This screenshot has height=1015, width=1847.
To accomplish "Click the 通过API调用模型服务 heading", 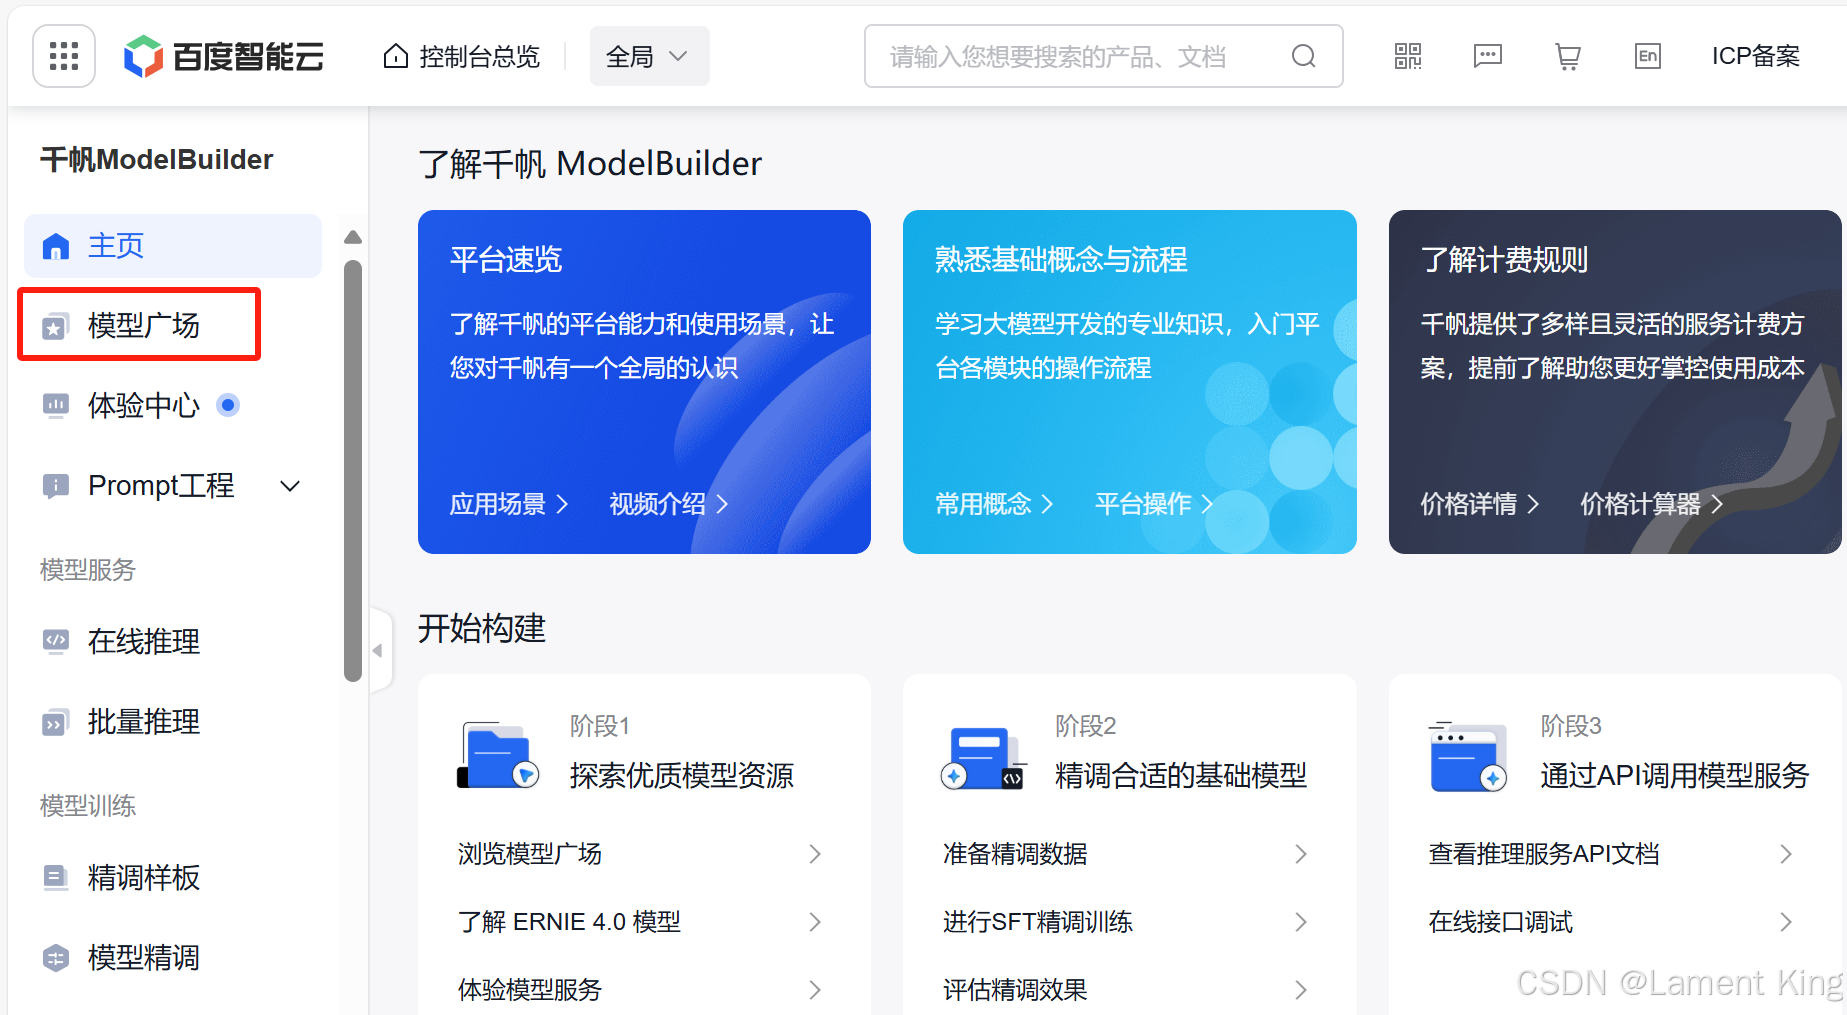I will [1675, 775].
